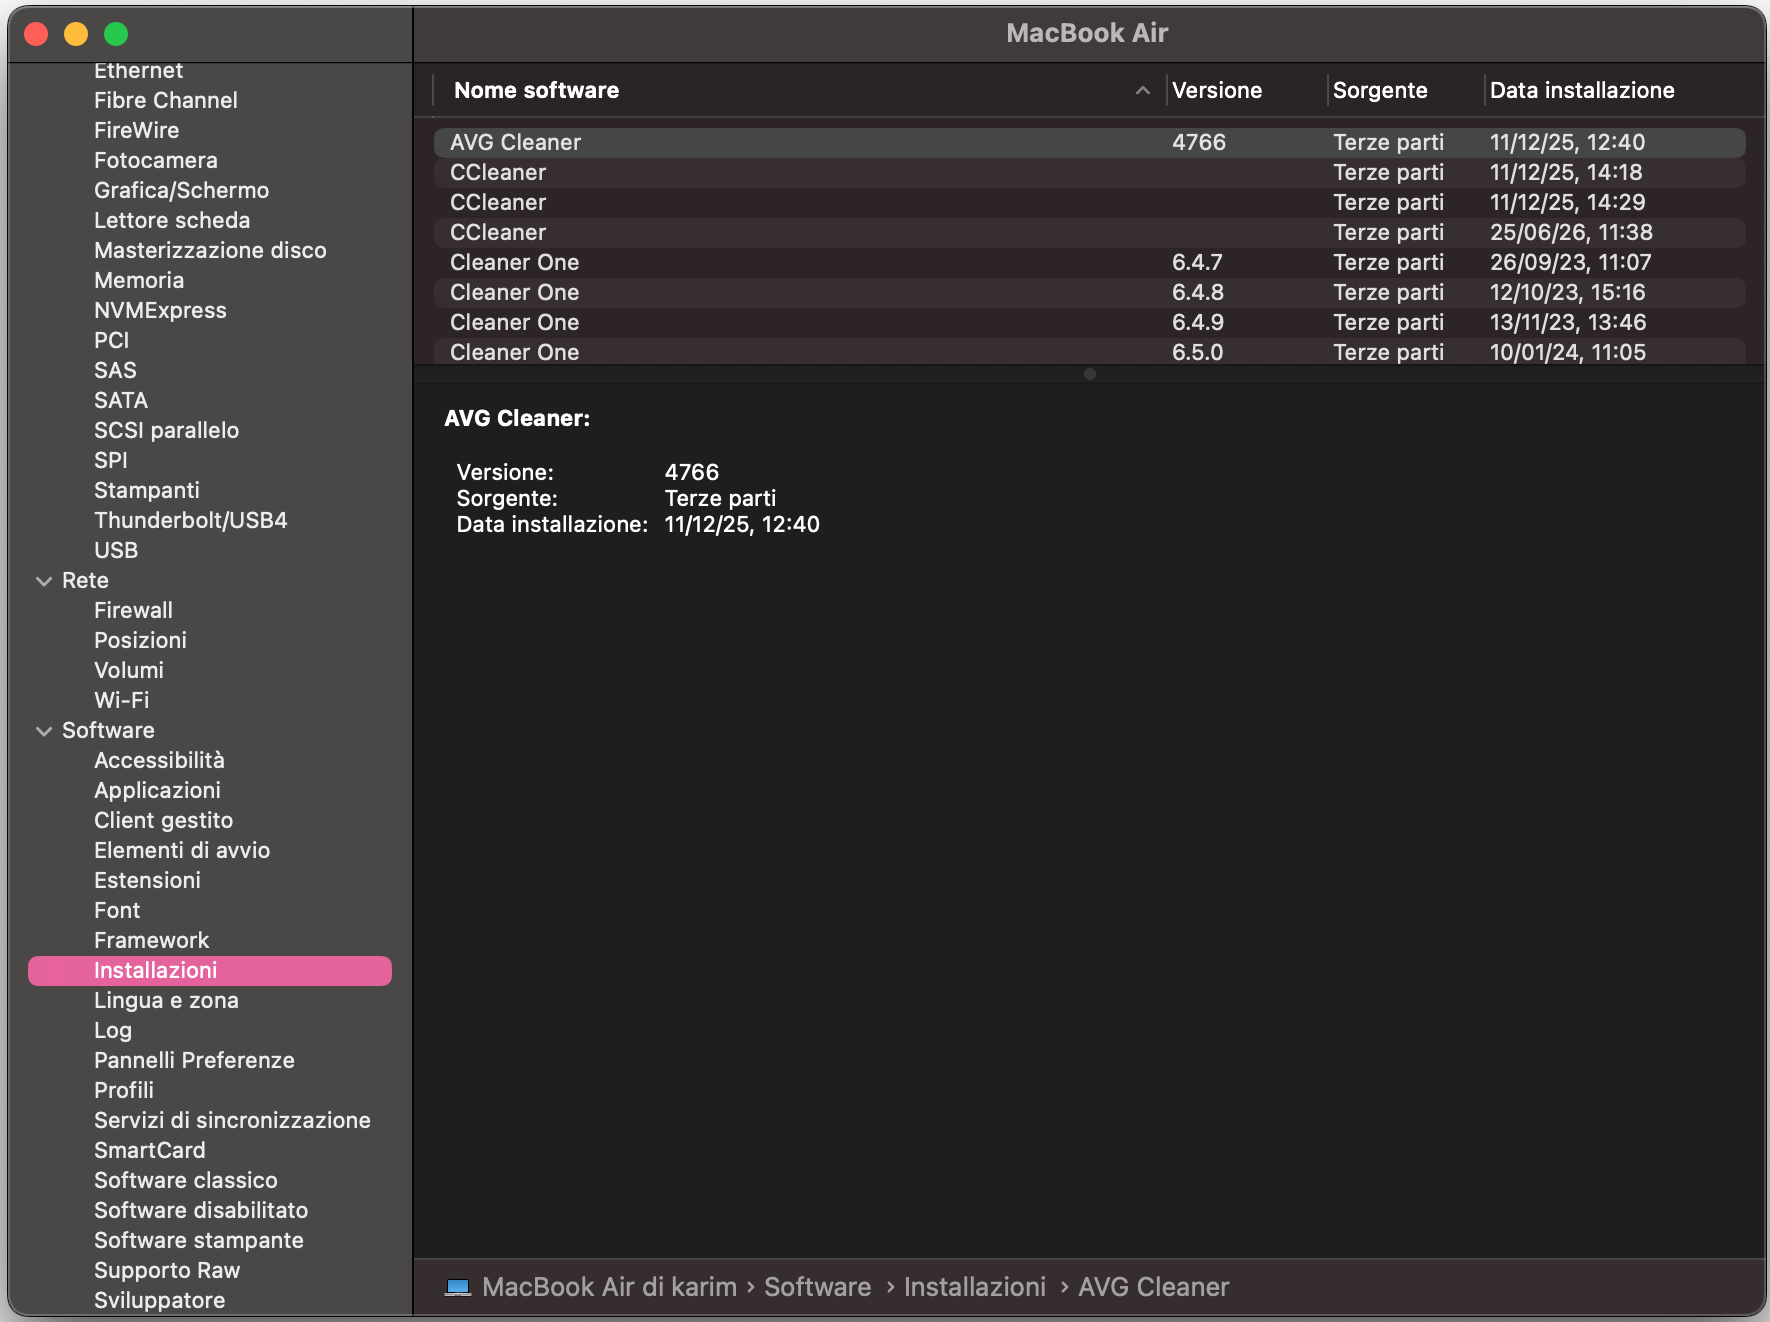Open Lingua e zona sidebar item

click(x=166, y=1000)
